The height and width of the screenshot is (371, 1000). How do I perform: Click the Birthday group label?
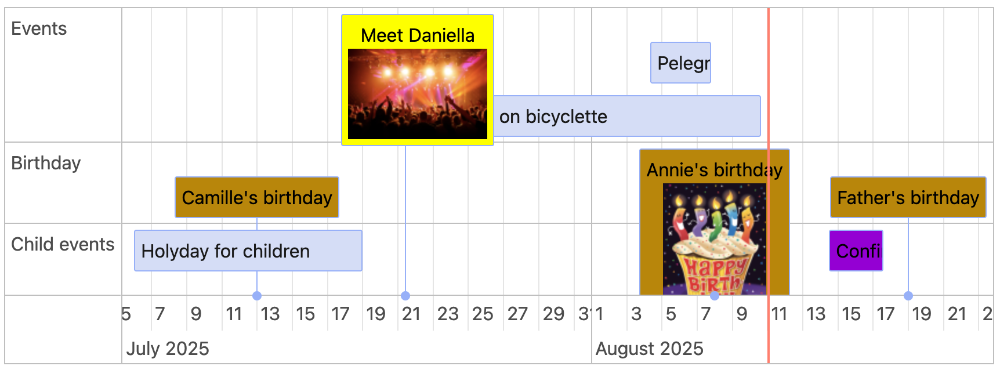pos(46,163)
